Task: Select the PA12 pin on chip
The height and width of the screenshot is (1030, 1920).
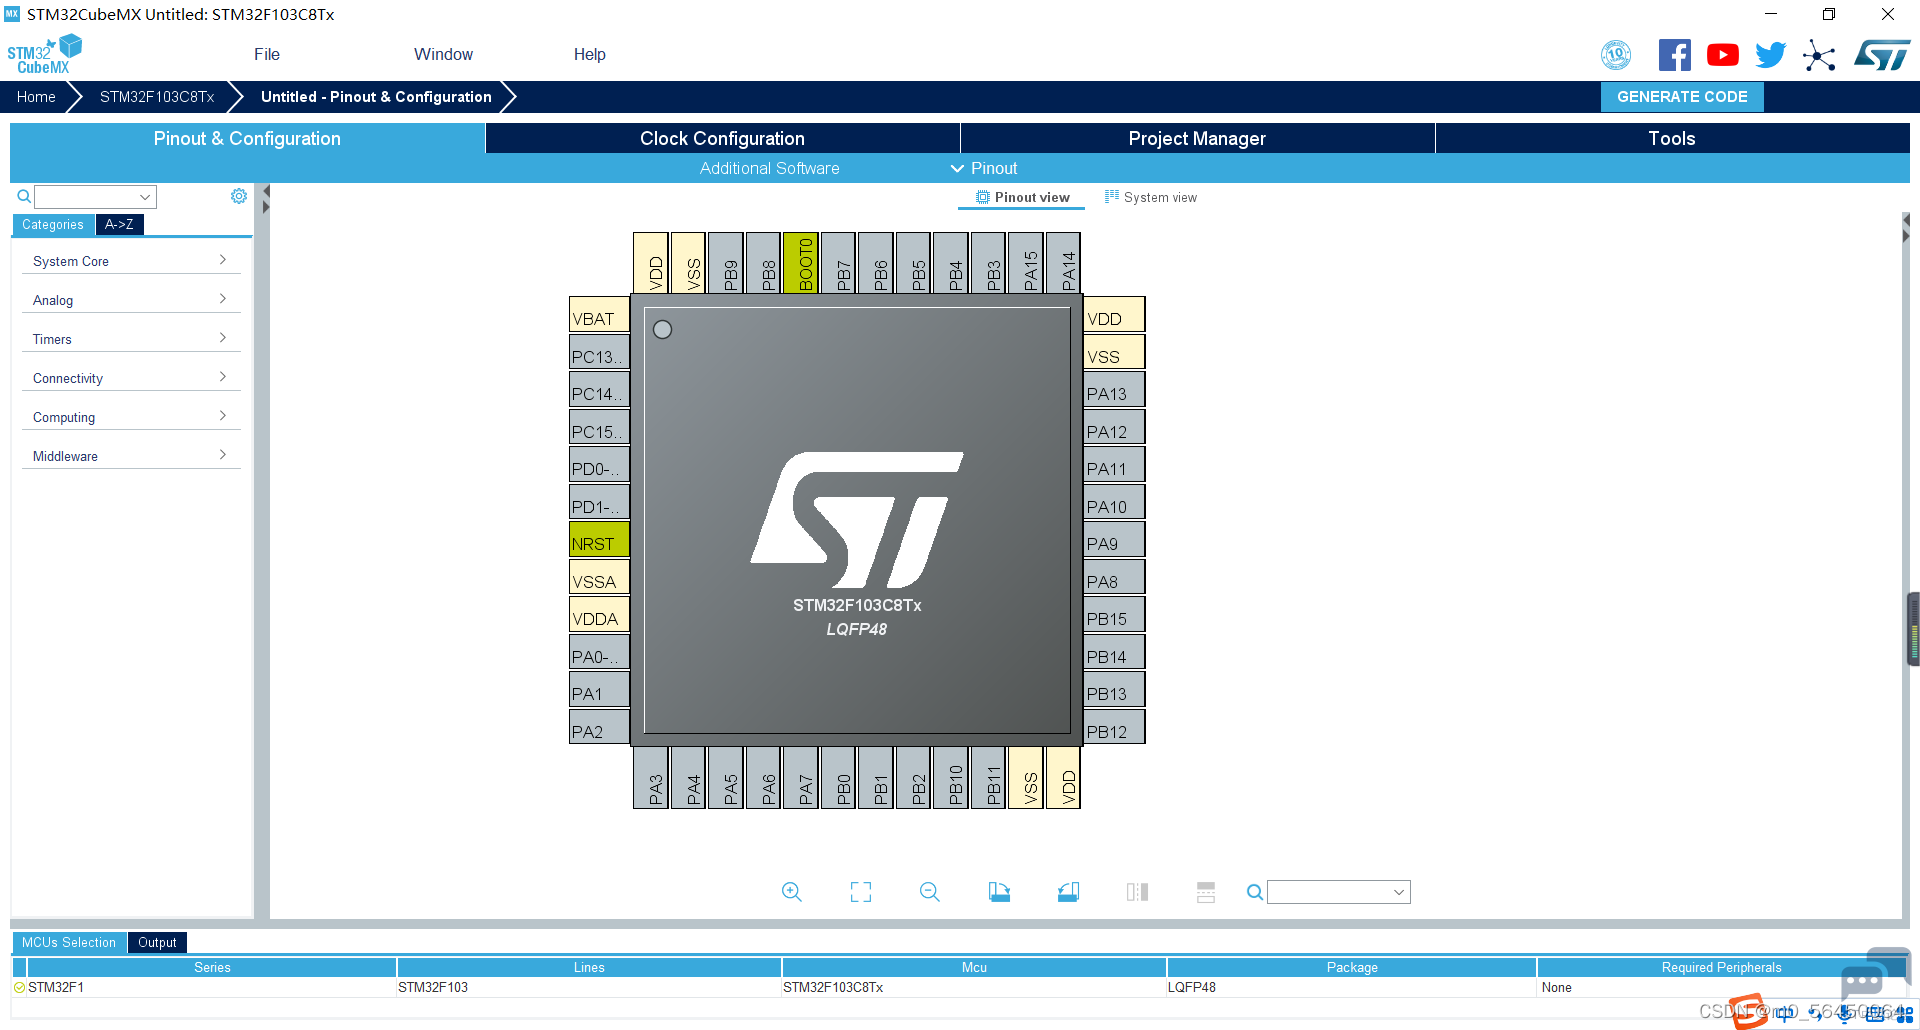Action: click(1114, 427)
